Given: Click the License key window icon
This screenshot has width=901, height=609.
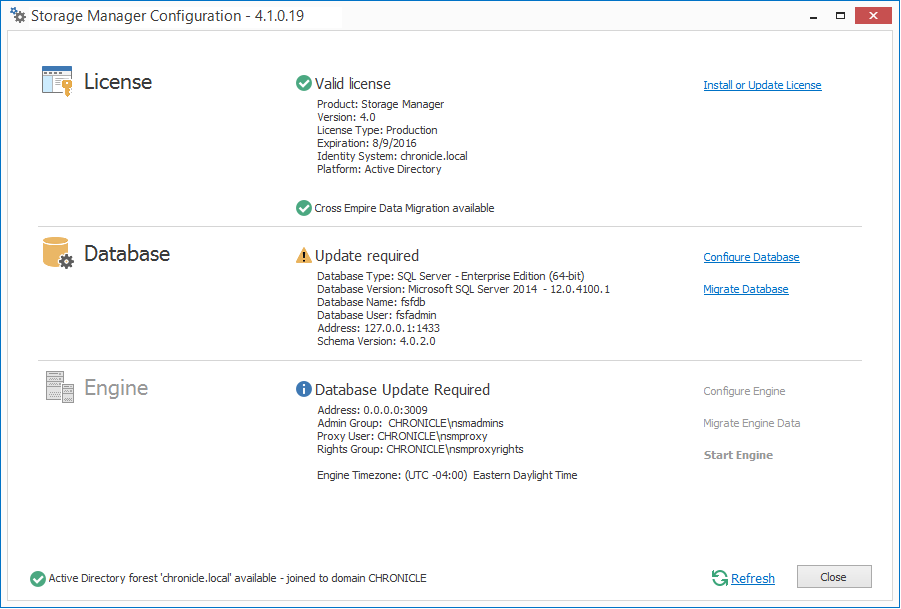Looking at the screenshot, I should tap(57, 81).
